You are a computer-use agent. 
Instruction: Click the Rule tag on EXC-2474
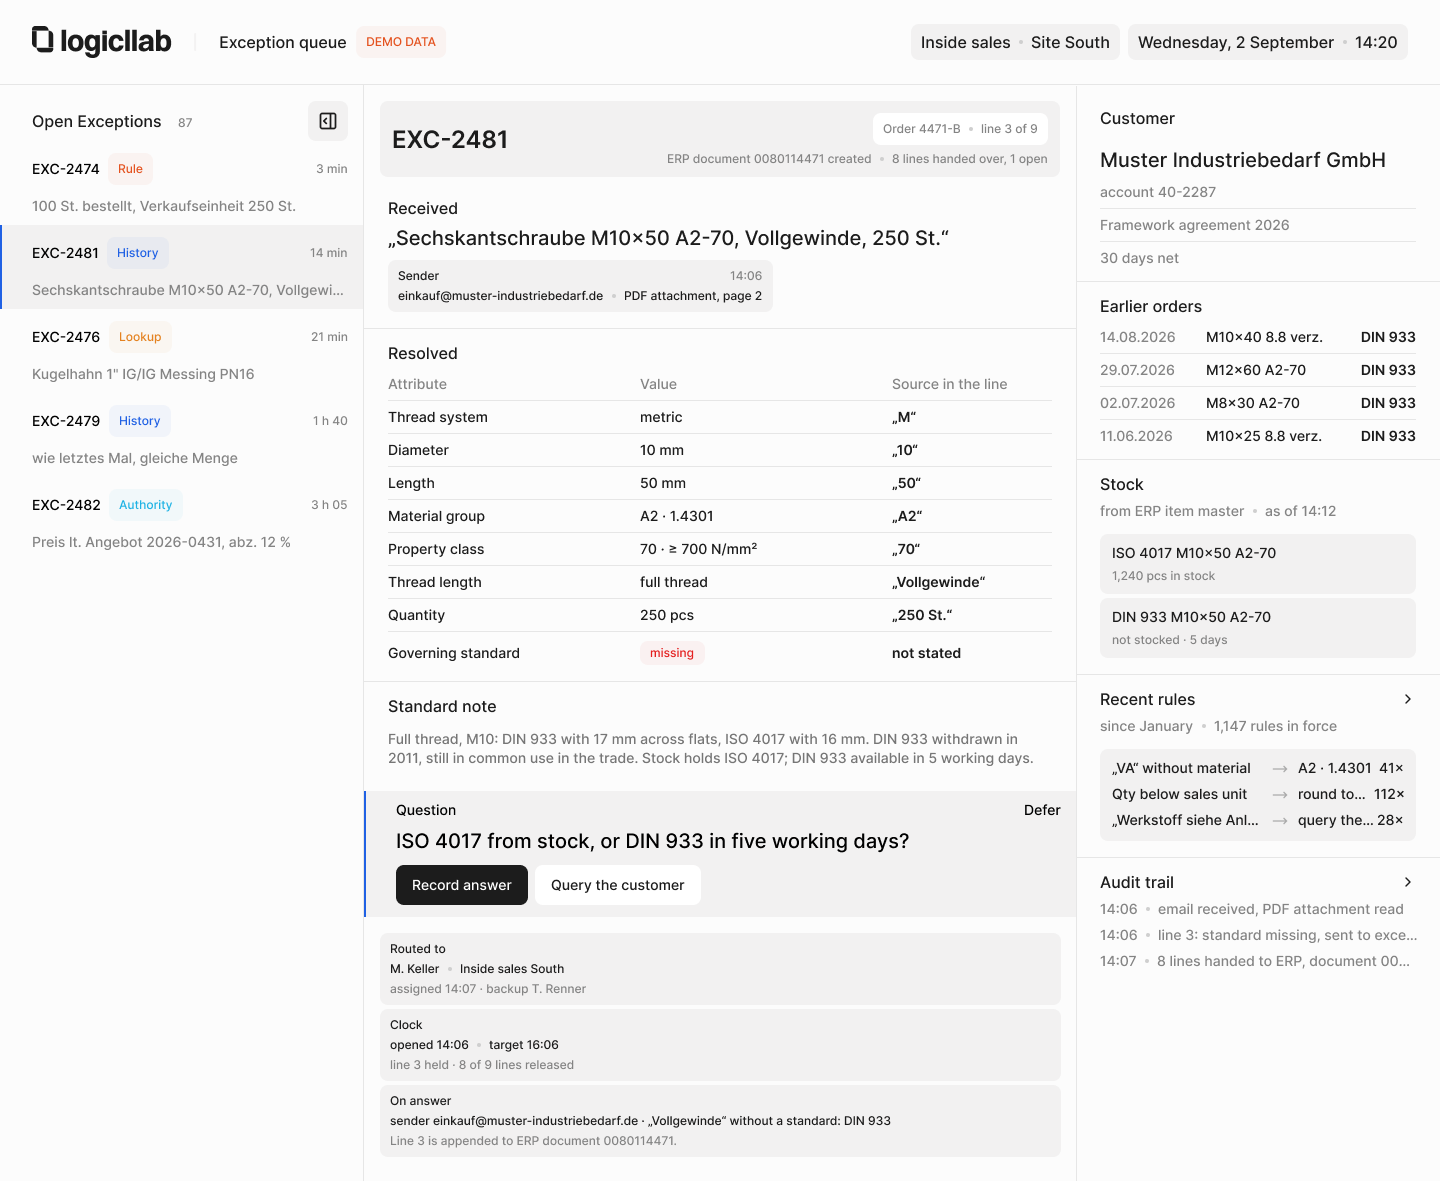(x=130, y=169)
